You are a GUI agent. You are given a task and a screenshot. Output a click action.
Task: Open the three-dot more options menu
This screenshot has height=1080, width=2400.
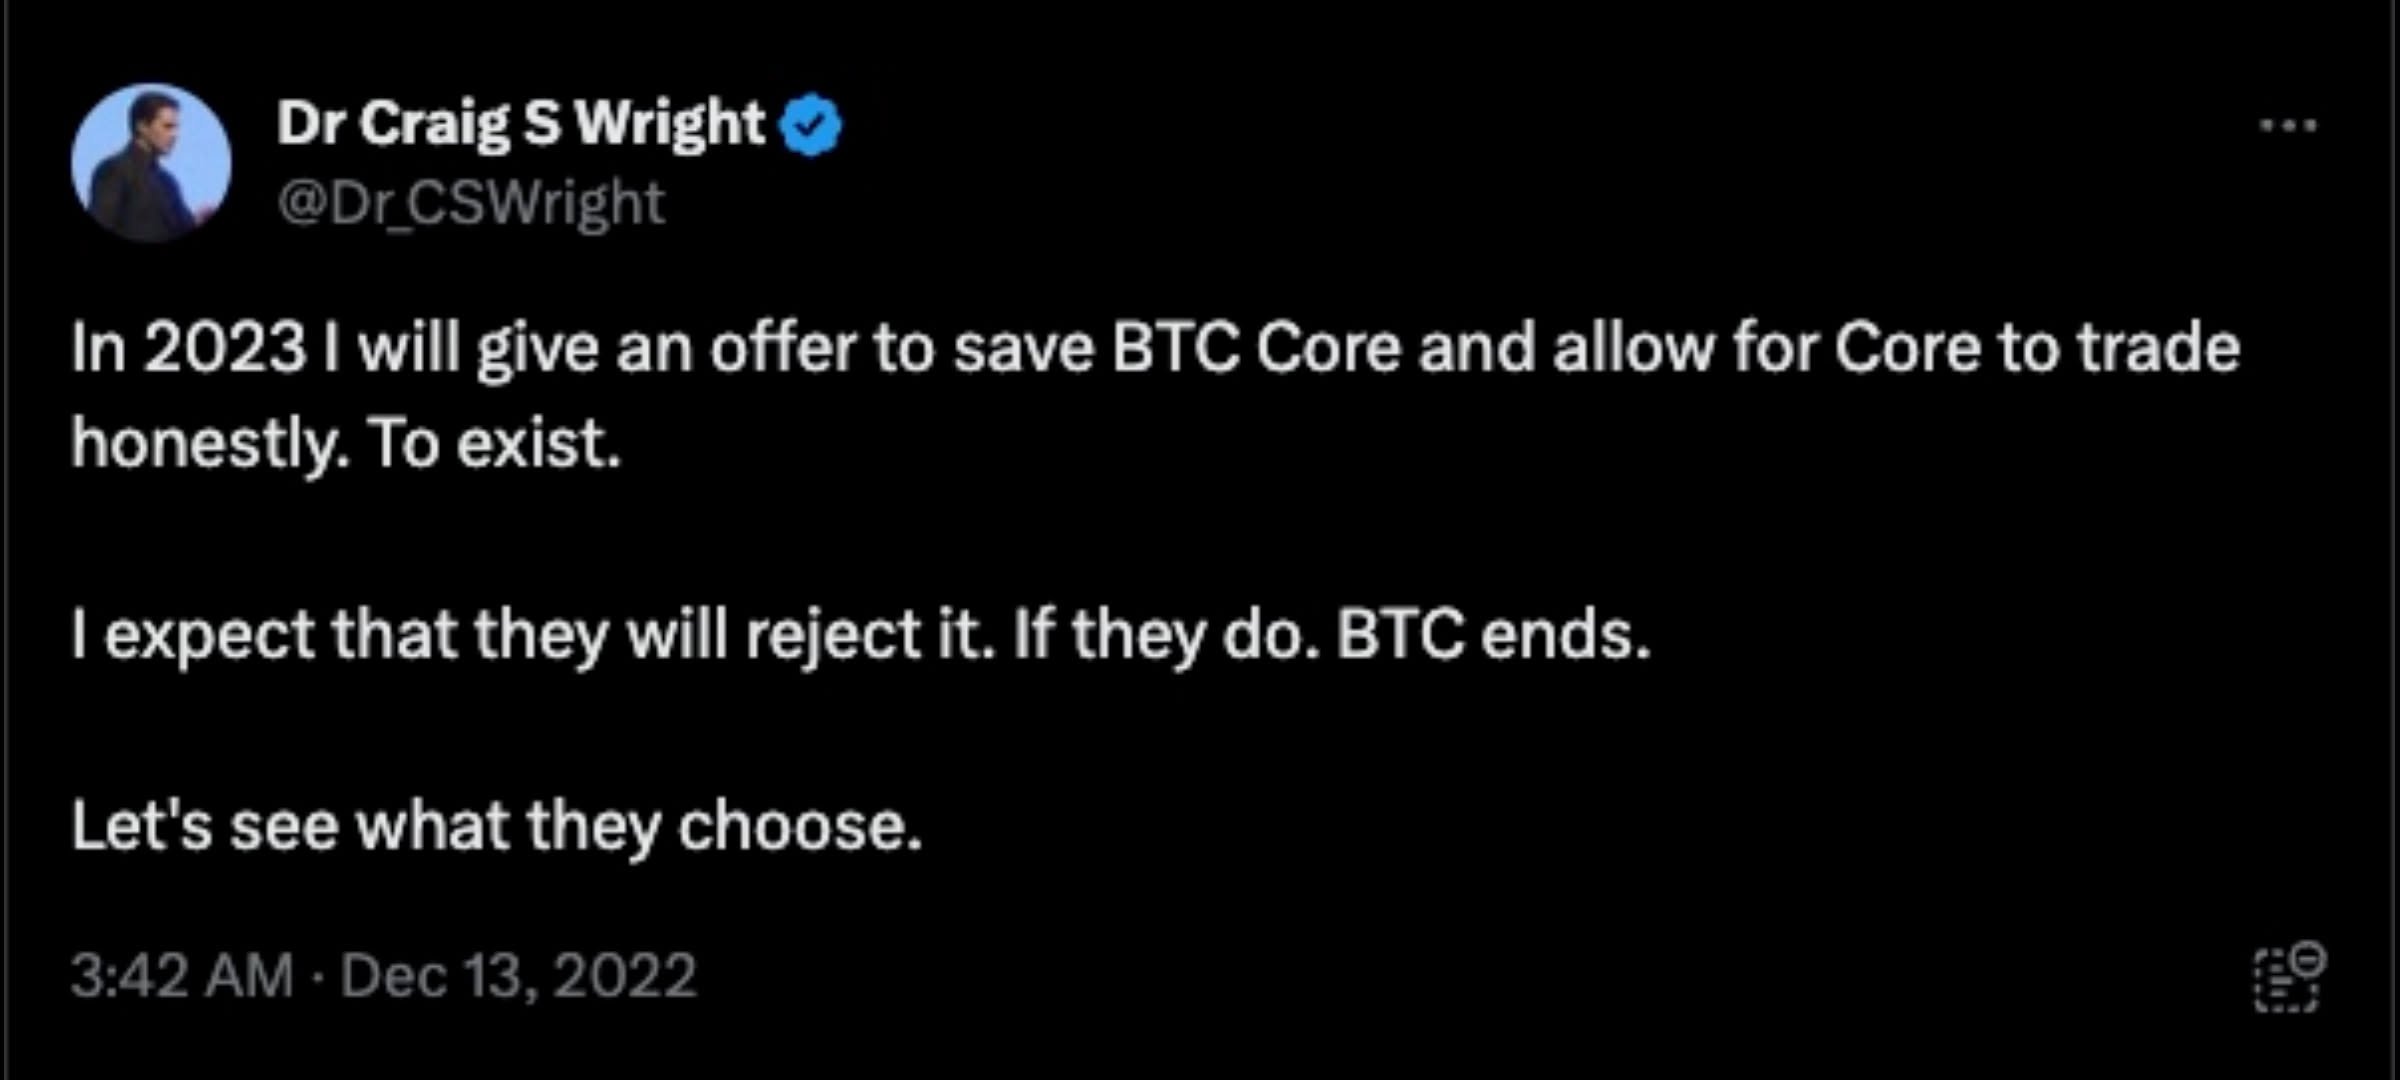pos(2288,126)
